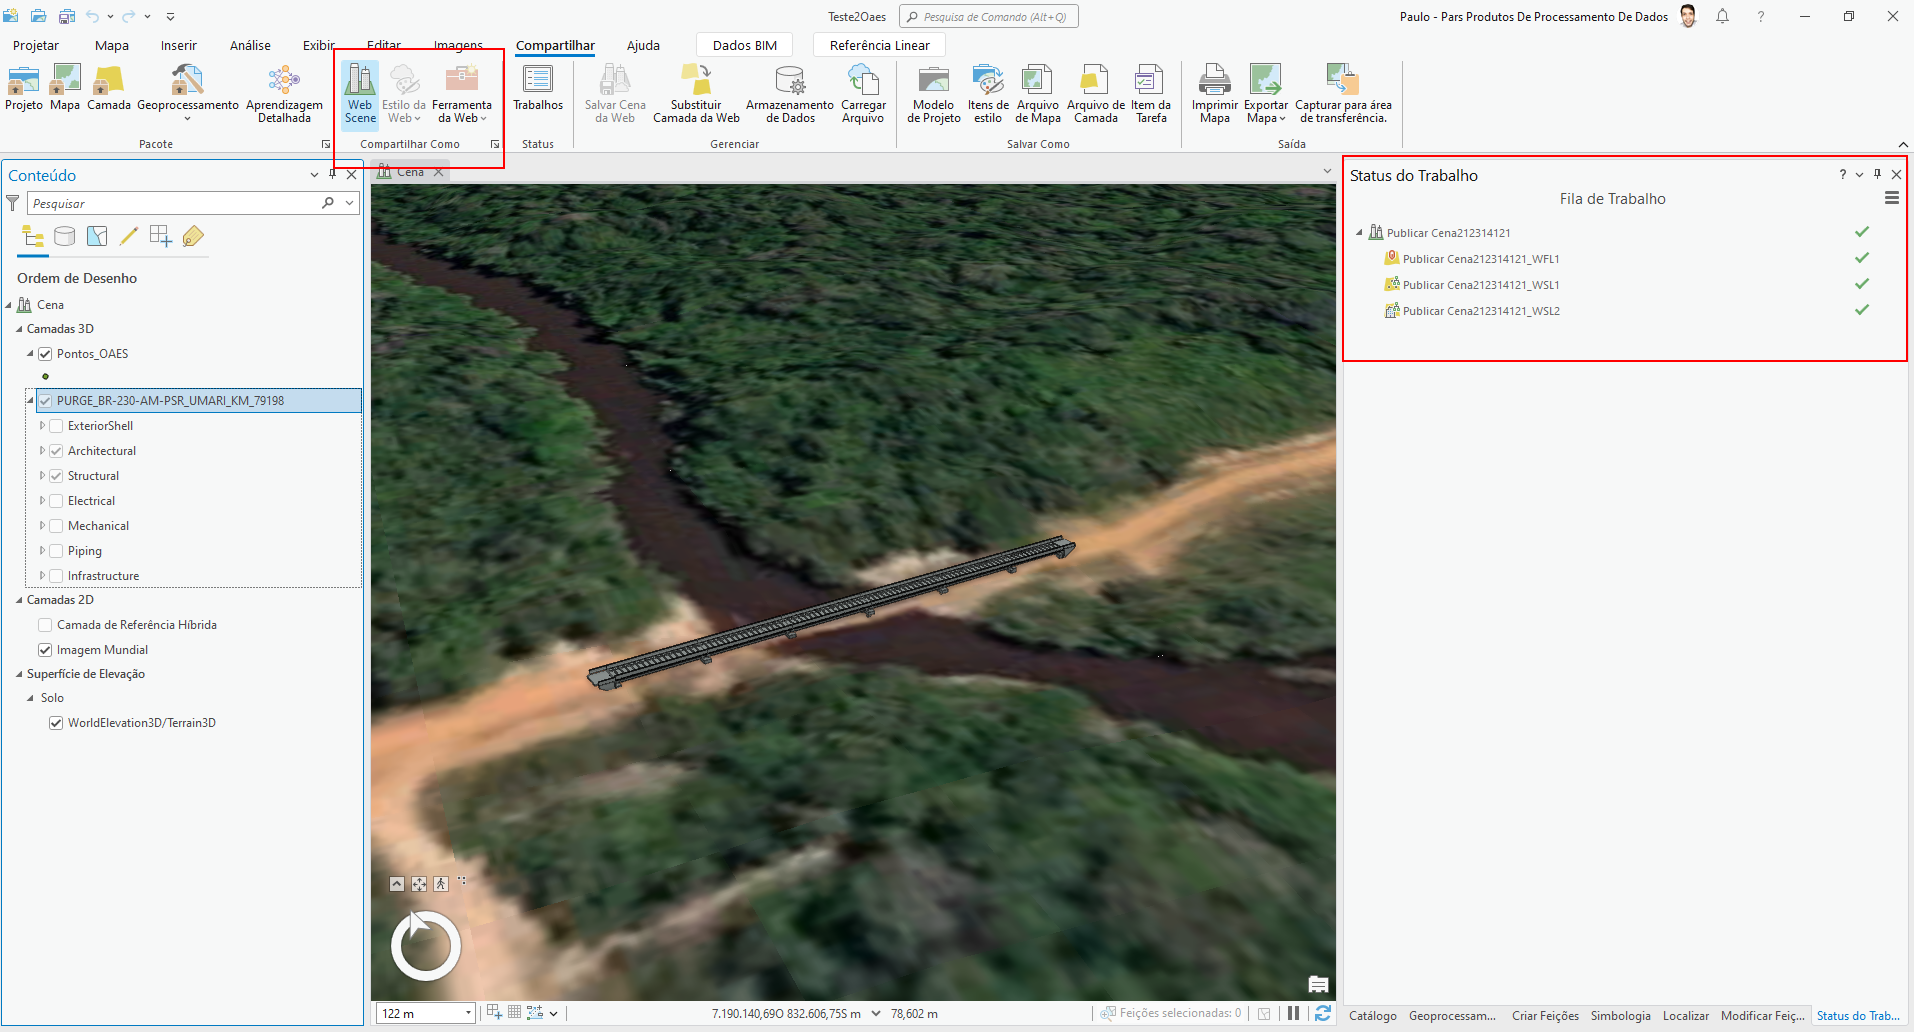Click the command search box
Image resolution: width=1914 pixels, height=1032 pixels.
[988, 16]
